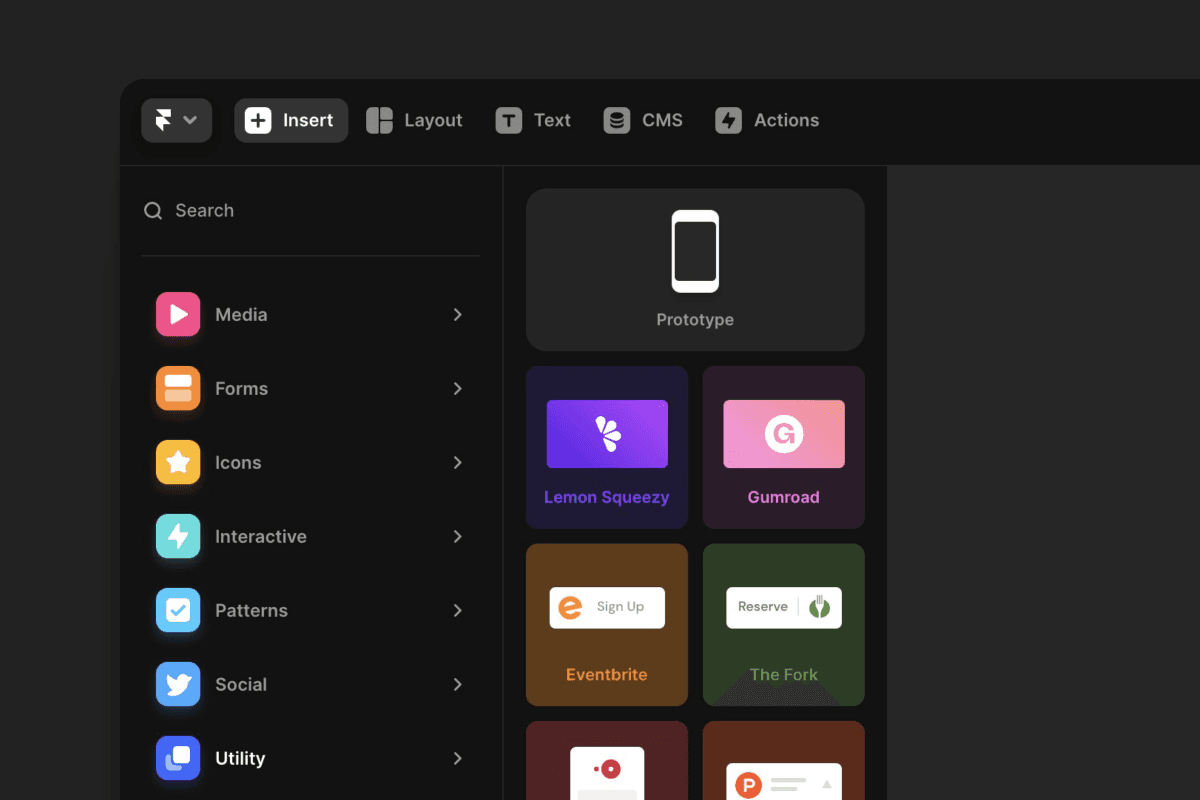Click the Lemon Squeezy purple logo thumbnail
The image size is (1200, 800).
click(x=607, y=434)
